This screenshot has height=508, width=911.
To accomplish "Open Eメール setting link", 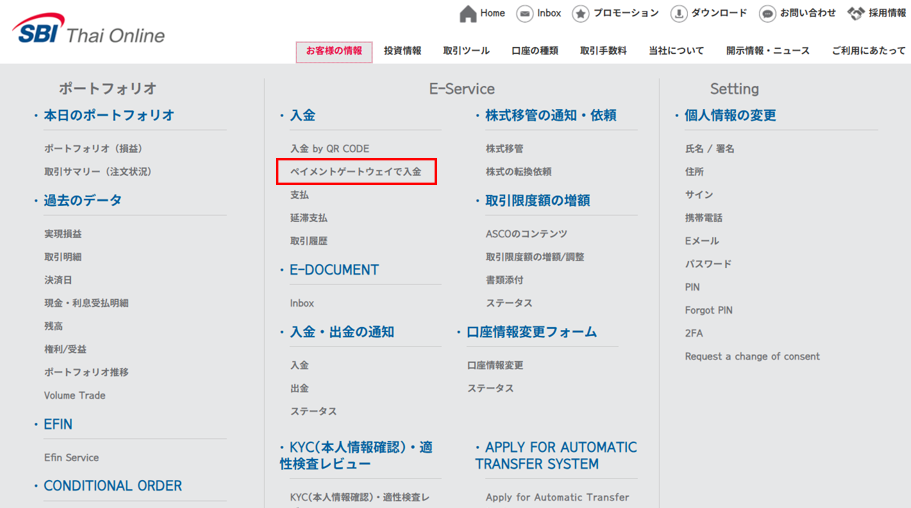I will 702,241.
